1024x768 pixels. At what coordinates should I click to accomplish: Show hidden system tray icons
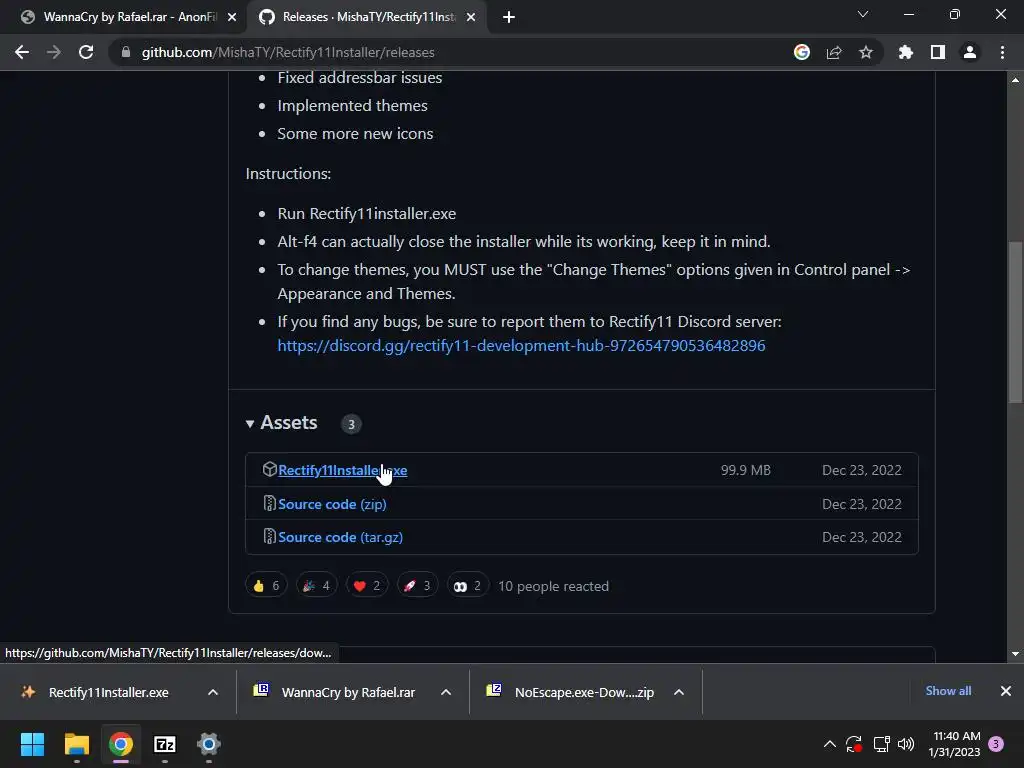pyautogui.click(x=829, y=744)
